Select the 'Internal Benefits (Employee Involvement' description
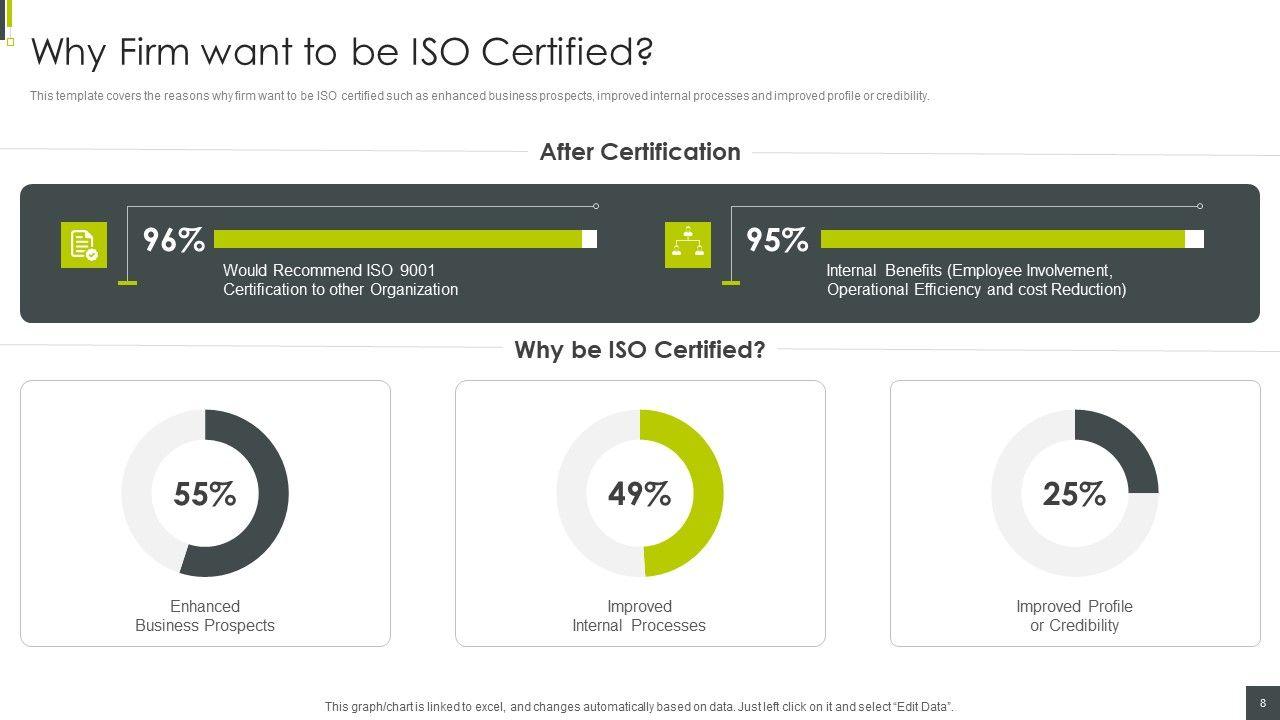The width and height of the screenshot is (1280, 720). click(976, 280)
